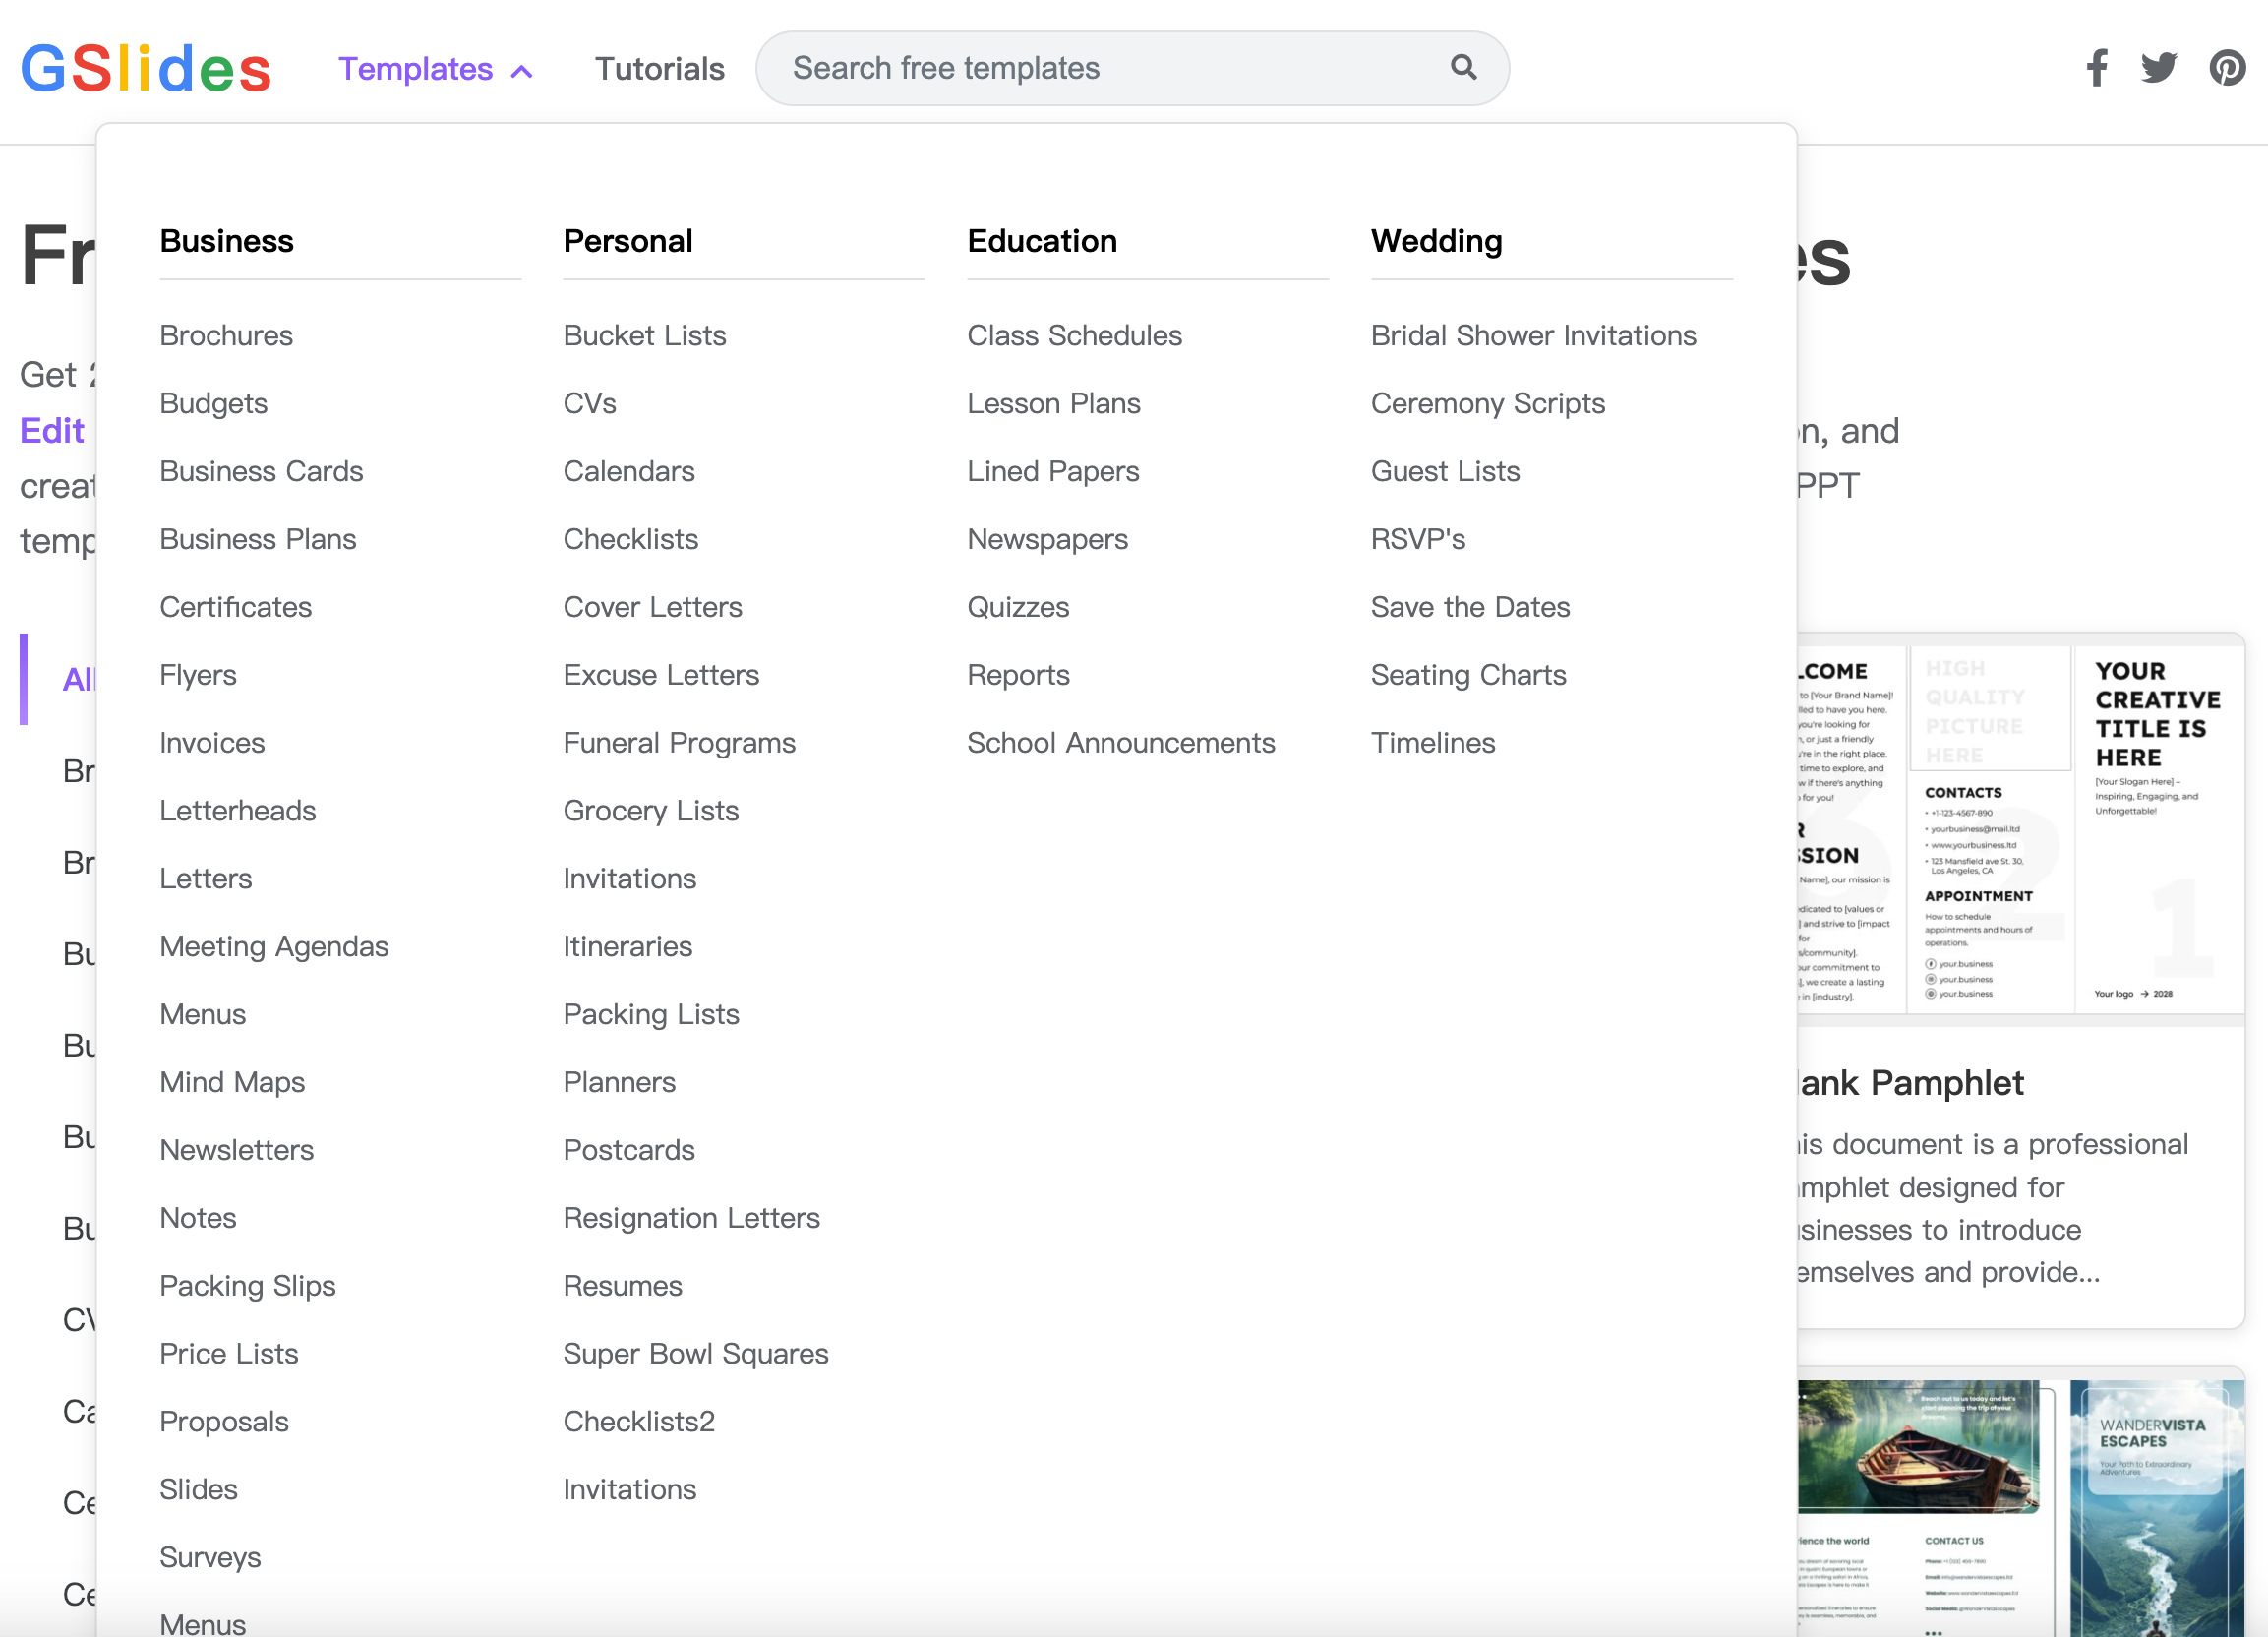Open Checklists2 category

(x=639, y=1422)
